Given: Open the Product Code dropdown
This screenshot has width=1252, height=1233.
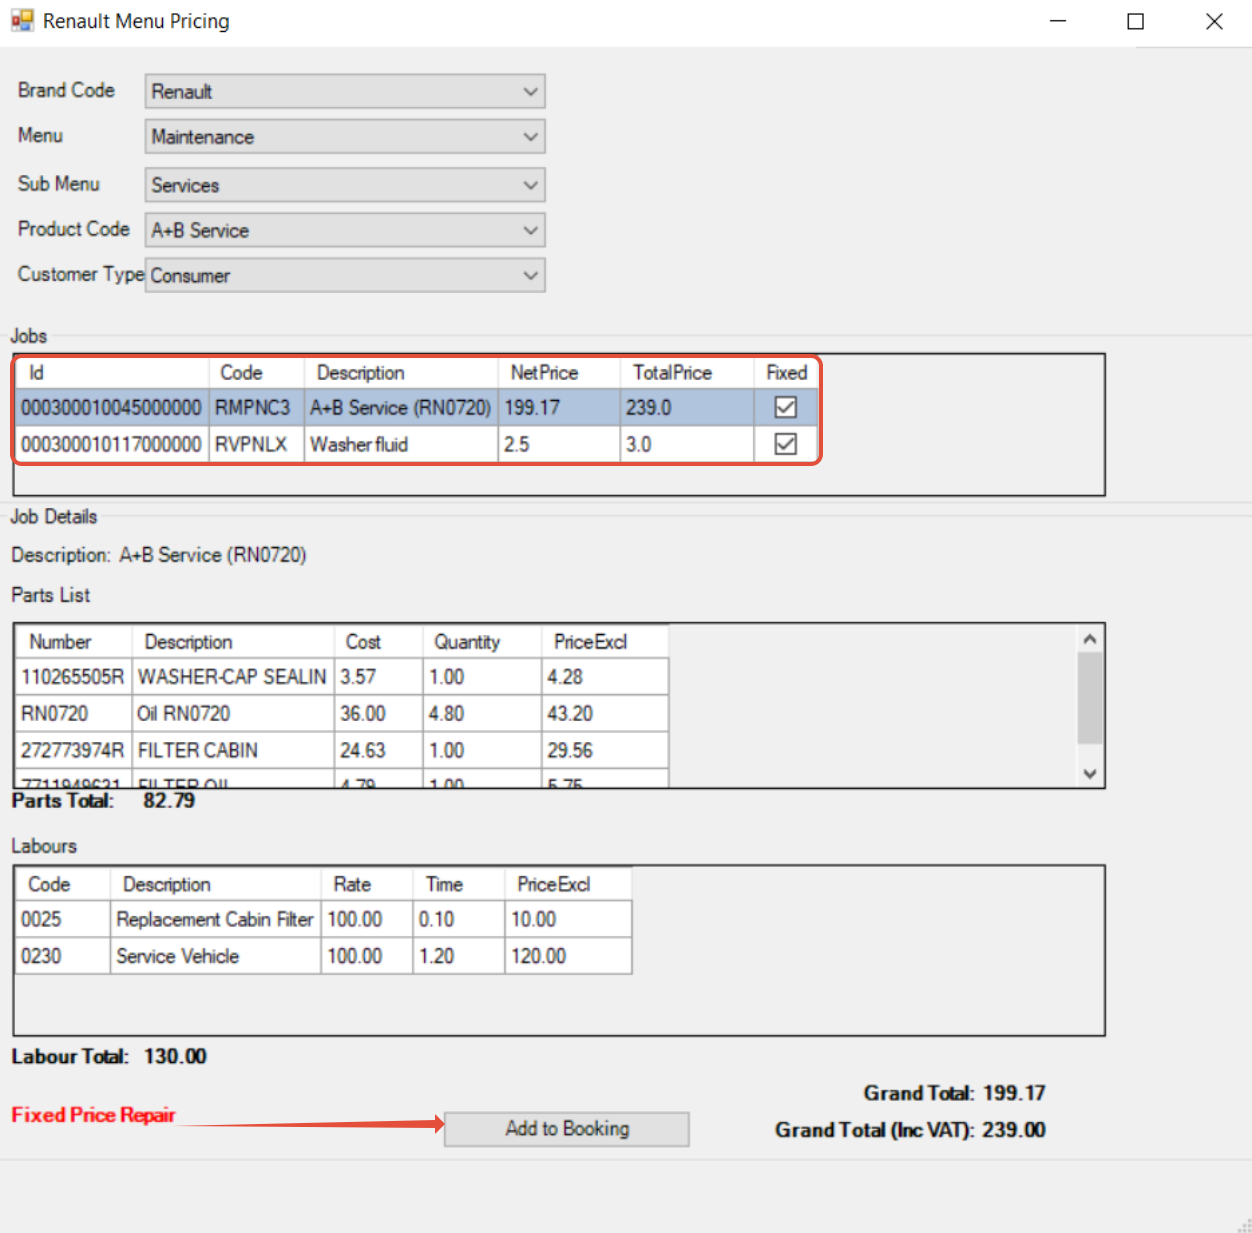Looking at the screenshot, I should click(x=345, y=230).
